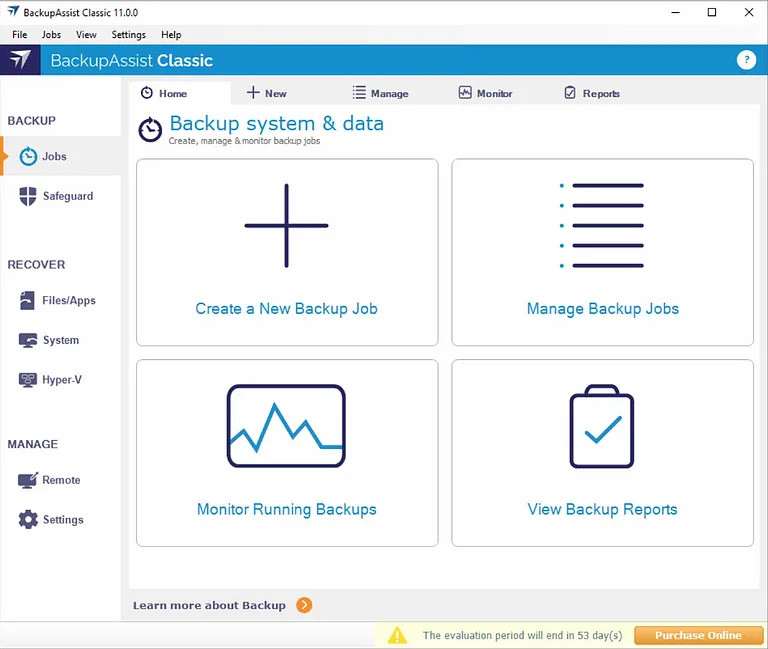The height and width of the screenshot is (649, 768).
Task: Switch to the Home tab
Action: 179,93
